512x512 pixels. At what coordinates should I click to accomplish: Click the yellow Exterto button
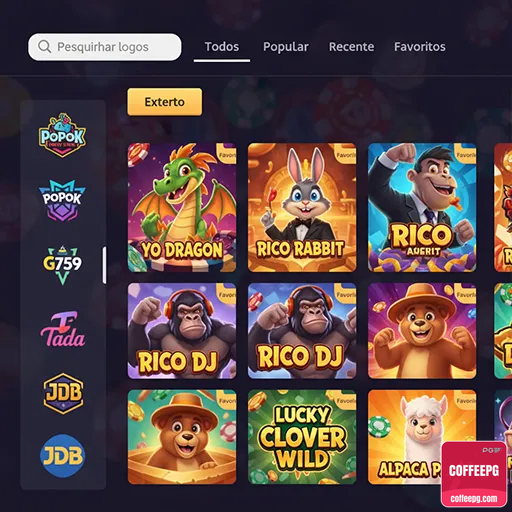165,102
